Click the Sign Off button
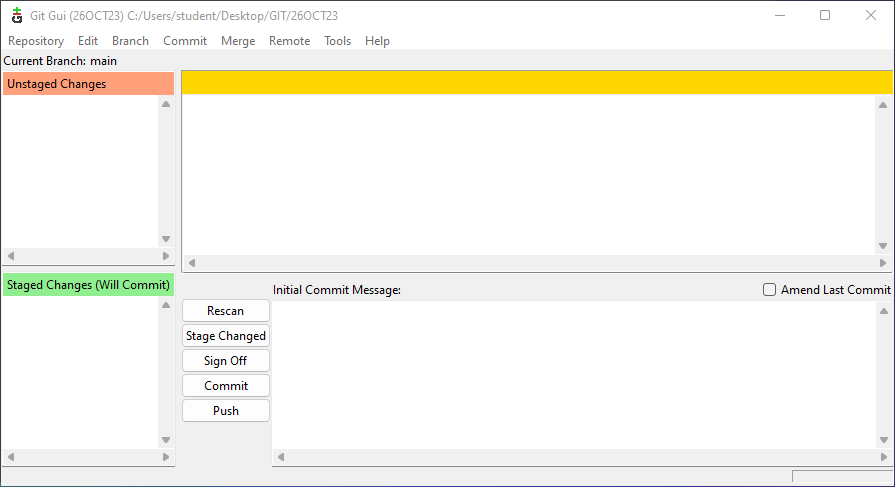The width and height of the screenshot is (895, 487). tap(225, 361)
